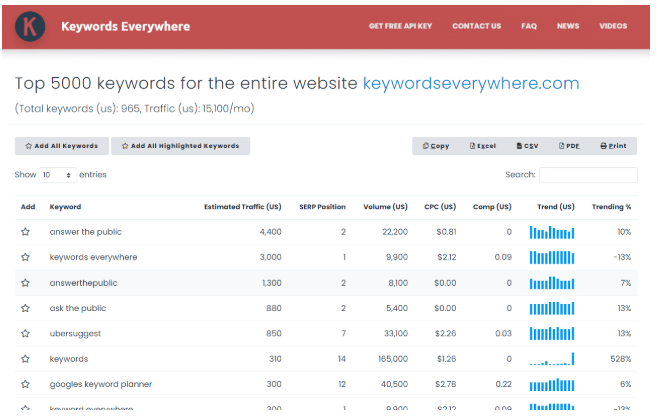This screenshot has width=658, height=418.
Task: Star the 'answer the public' keyword
Action: click(26, 232)
